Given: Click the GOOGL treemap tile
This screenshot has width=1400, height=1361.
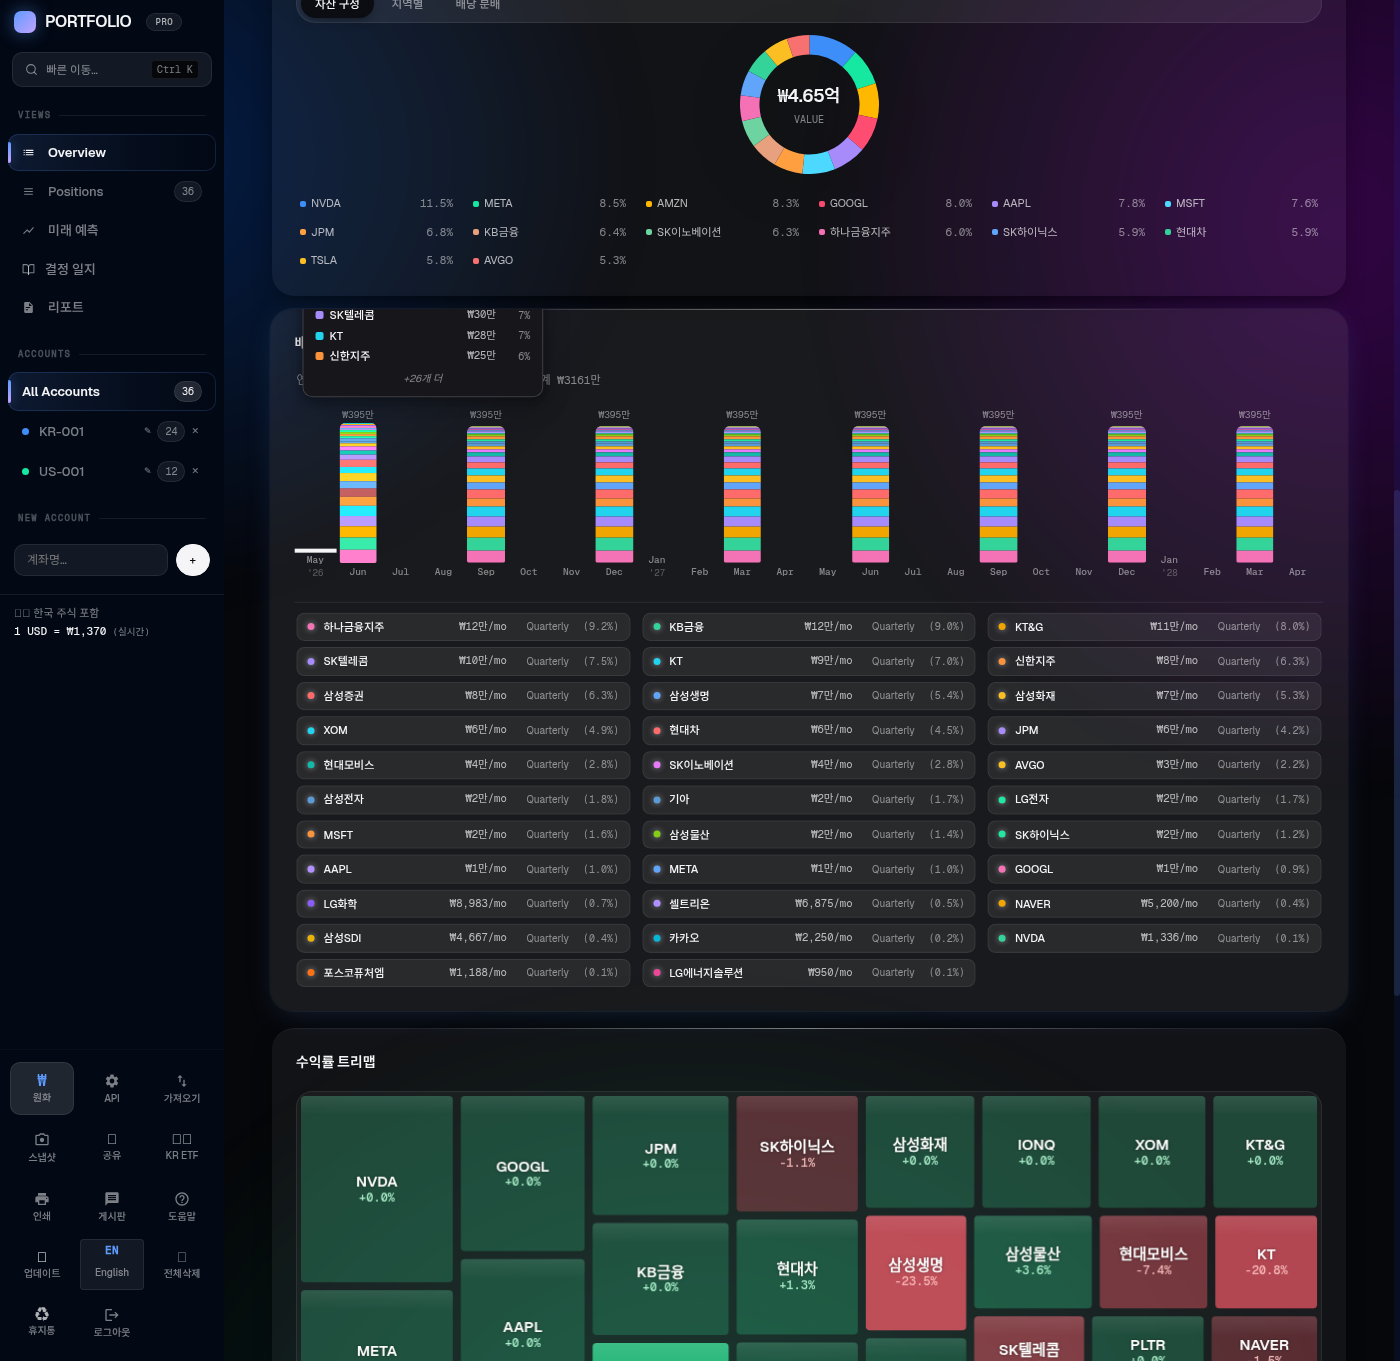Looking at the screenshot, I should click(523, 1173).
